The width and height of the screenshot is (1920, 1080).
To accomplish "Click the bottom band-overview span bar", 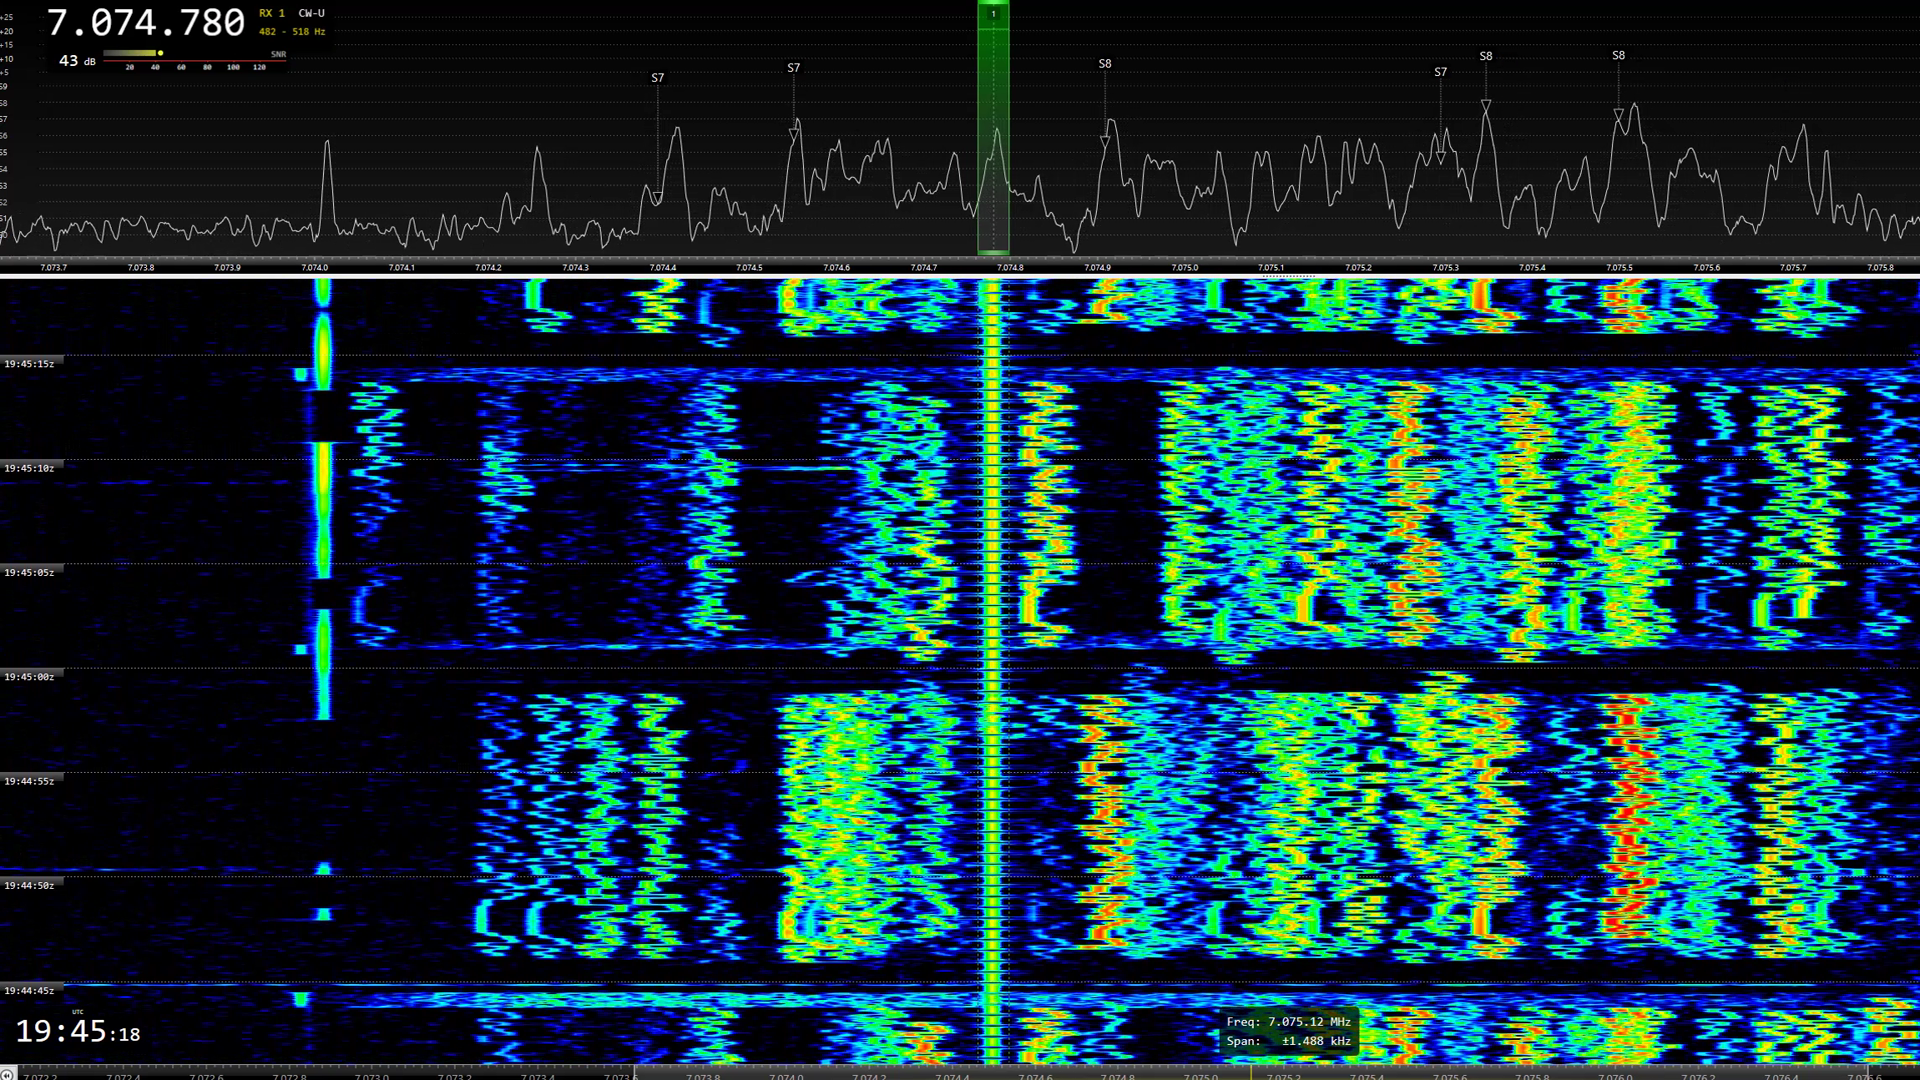I will coord(1250,1073).
